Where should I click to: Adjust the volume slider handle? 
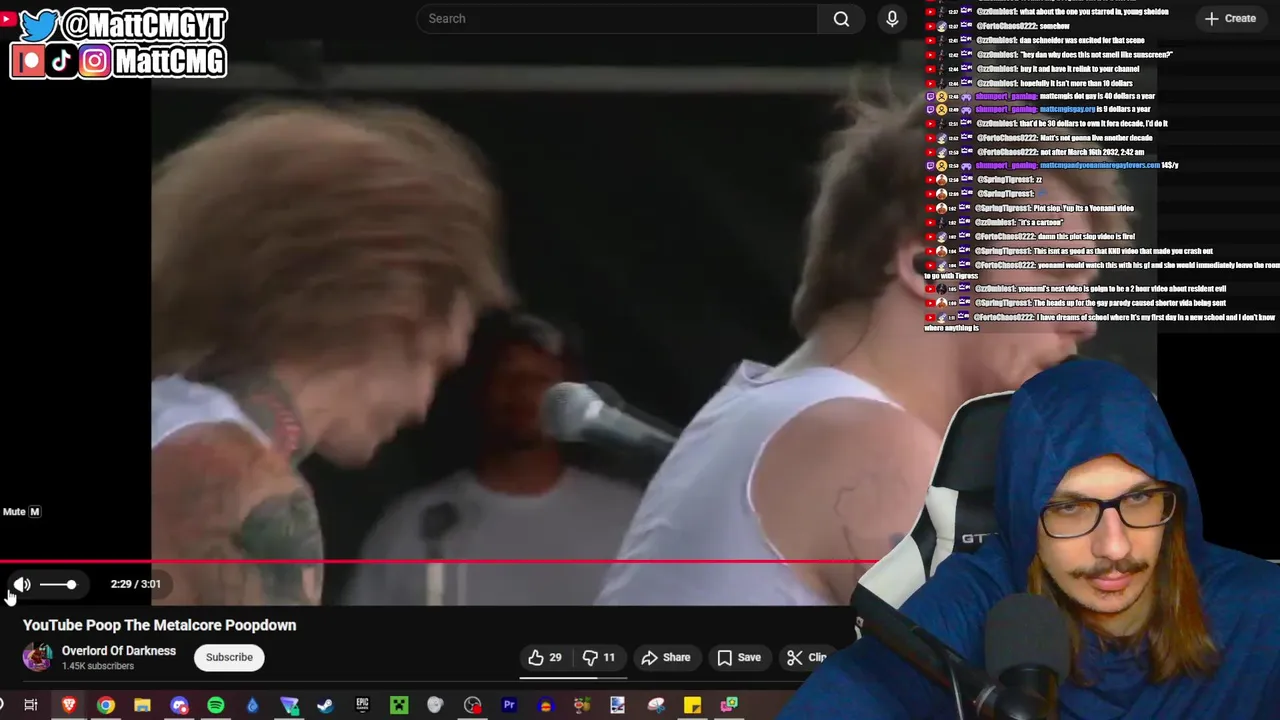[x=71, y=584]
